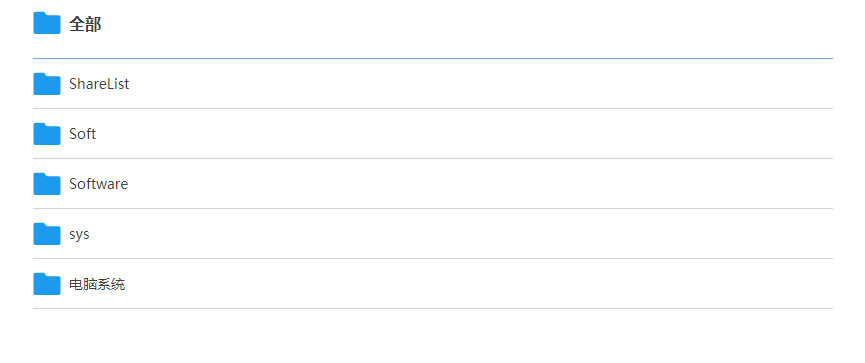The height and width of the screenshot is (363, 865).
Task: Open the sys directory text link
Action: (79, 234)
